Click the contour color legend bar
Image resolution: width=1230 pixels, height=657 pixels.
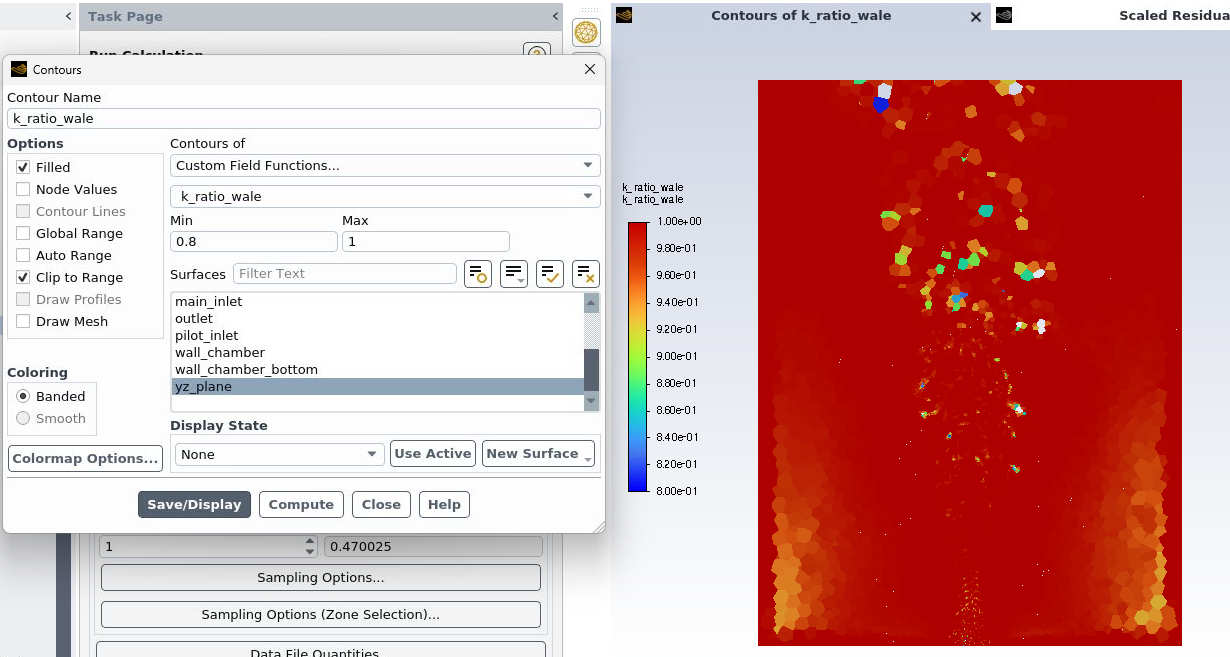(x=637, y=356)
